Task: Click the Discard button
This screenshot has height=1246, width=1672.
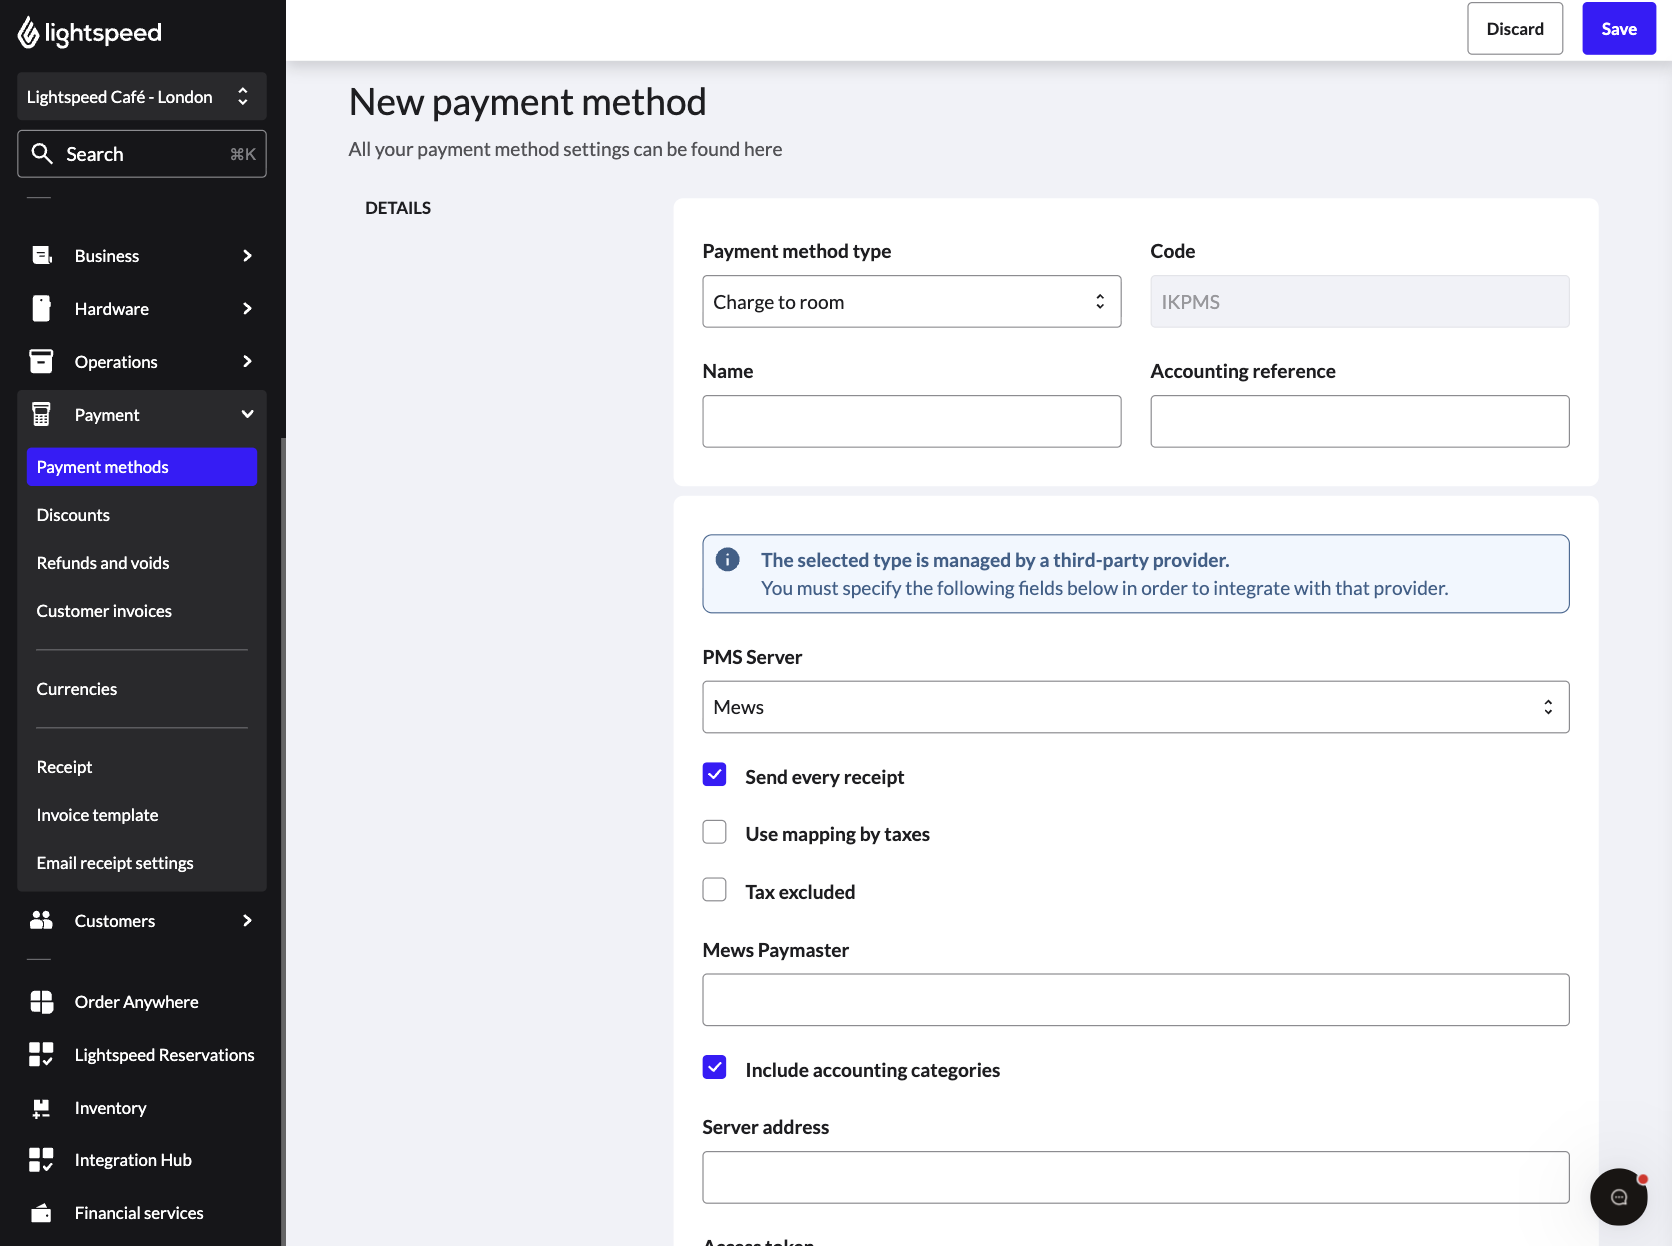Action: click(1514, 28)
